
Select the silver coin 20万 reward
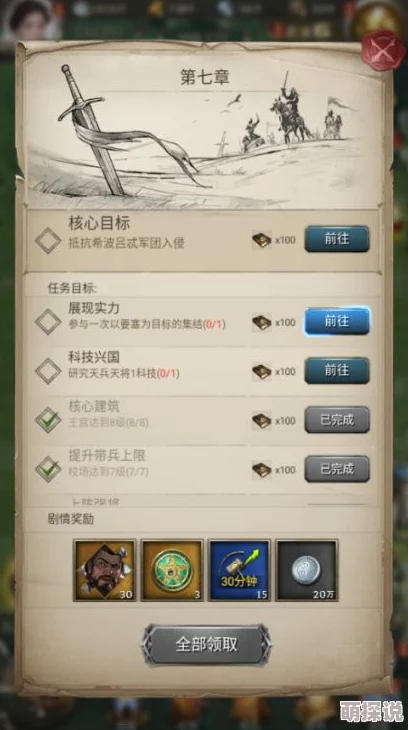307,570
